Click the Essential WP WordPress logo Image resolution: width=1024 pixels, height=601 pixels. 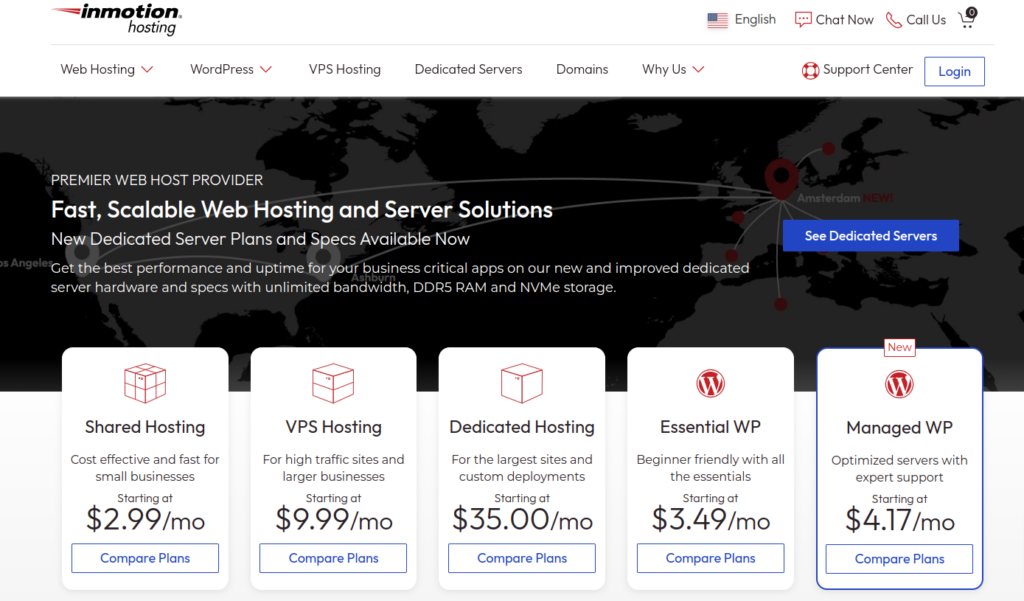coord(711,383)
